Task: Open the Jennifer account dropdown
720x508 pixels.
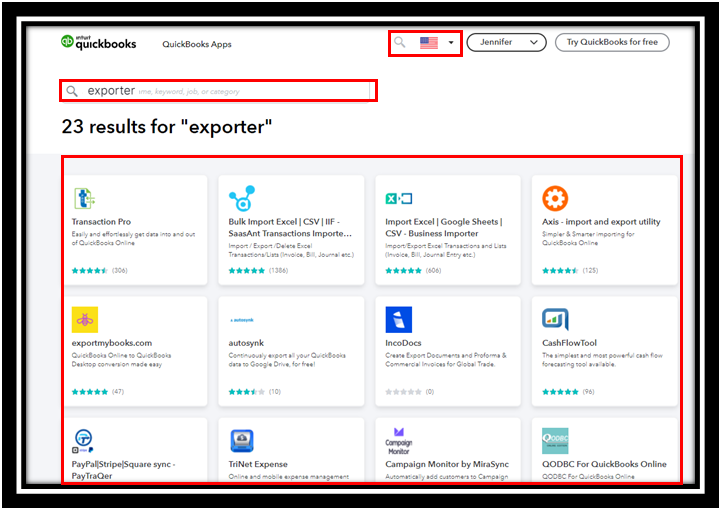Action: (x=506, y=42)
